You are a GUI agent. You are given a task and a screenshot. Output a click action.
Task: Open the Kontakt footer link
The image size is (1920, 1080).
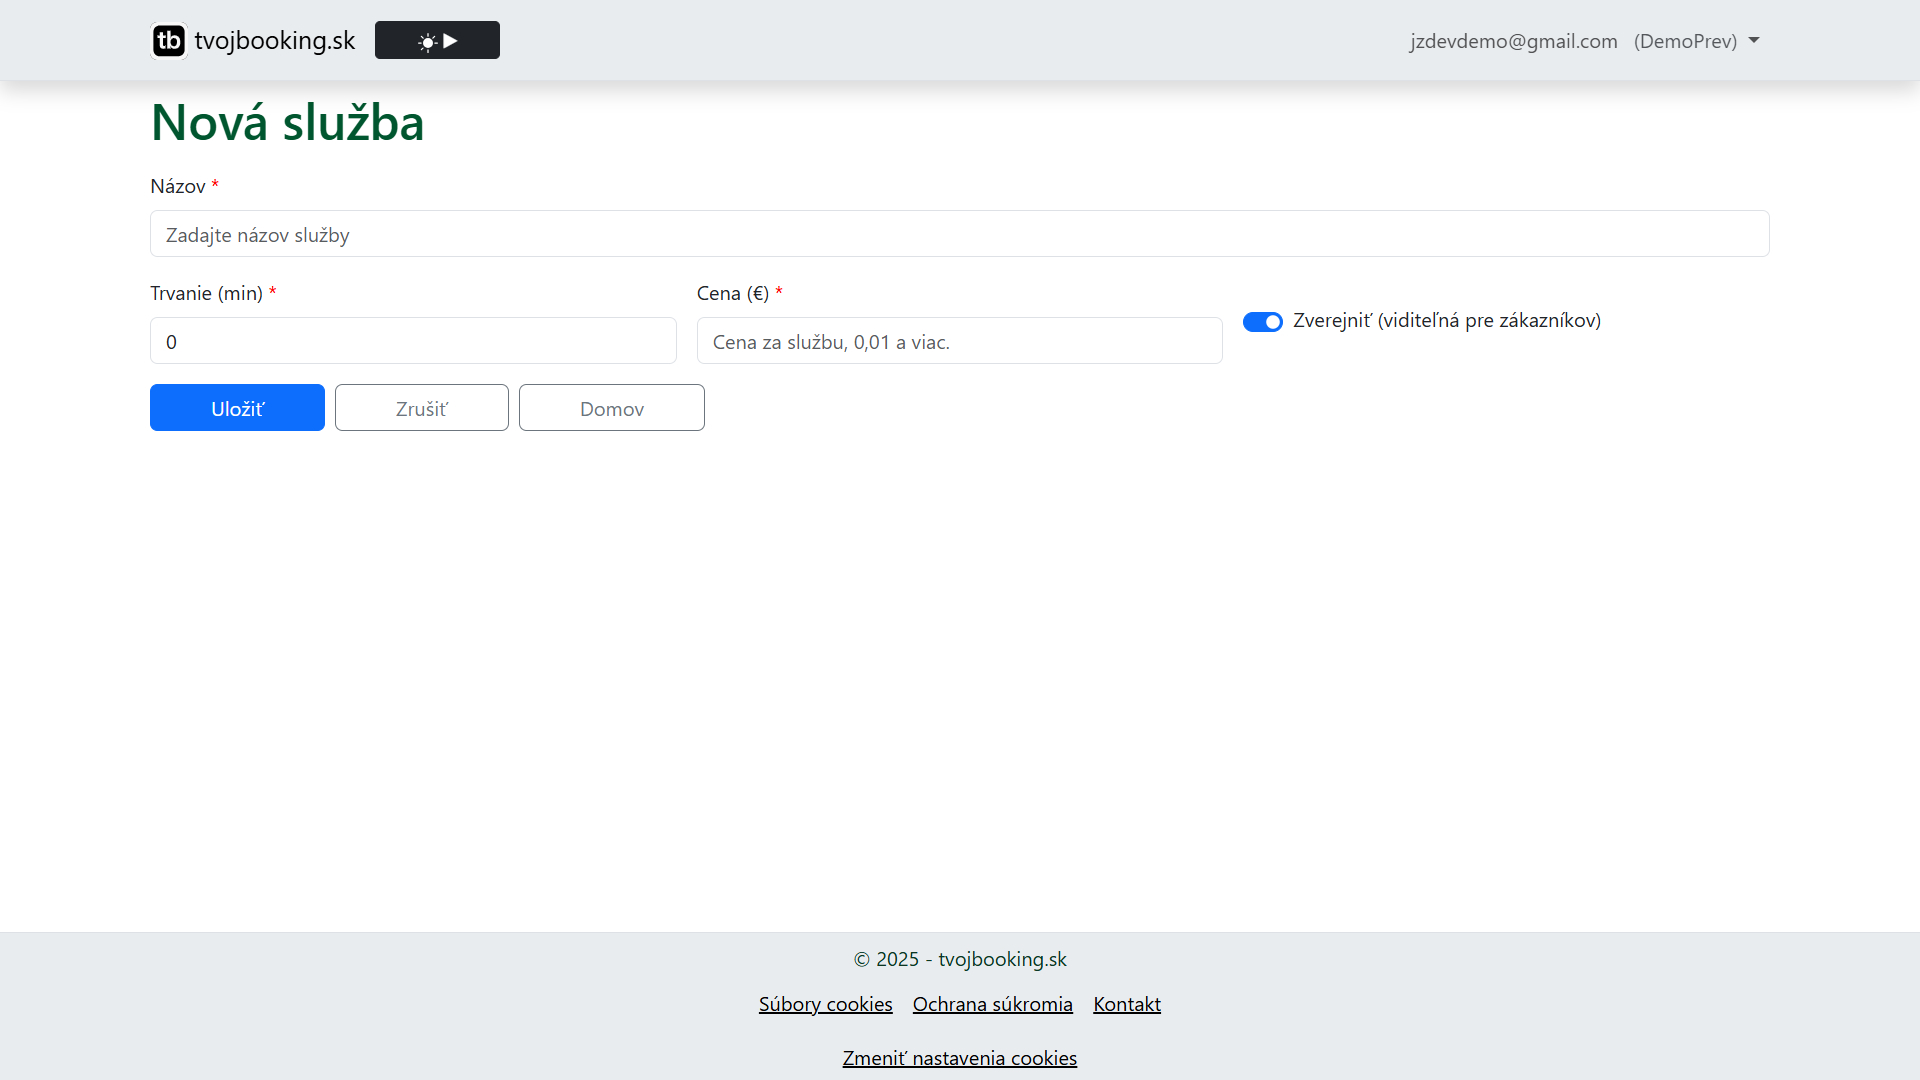1126,1004
